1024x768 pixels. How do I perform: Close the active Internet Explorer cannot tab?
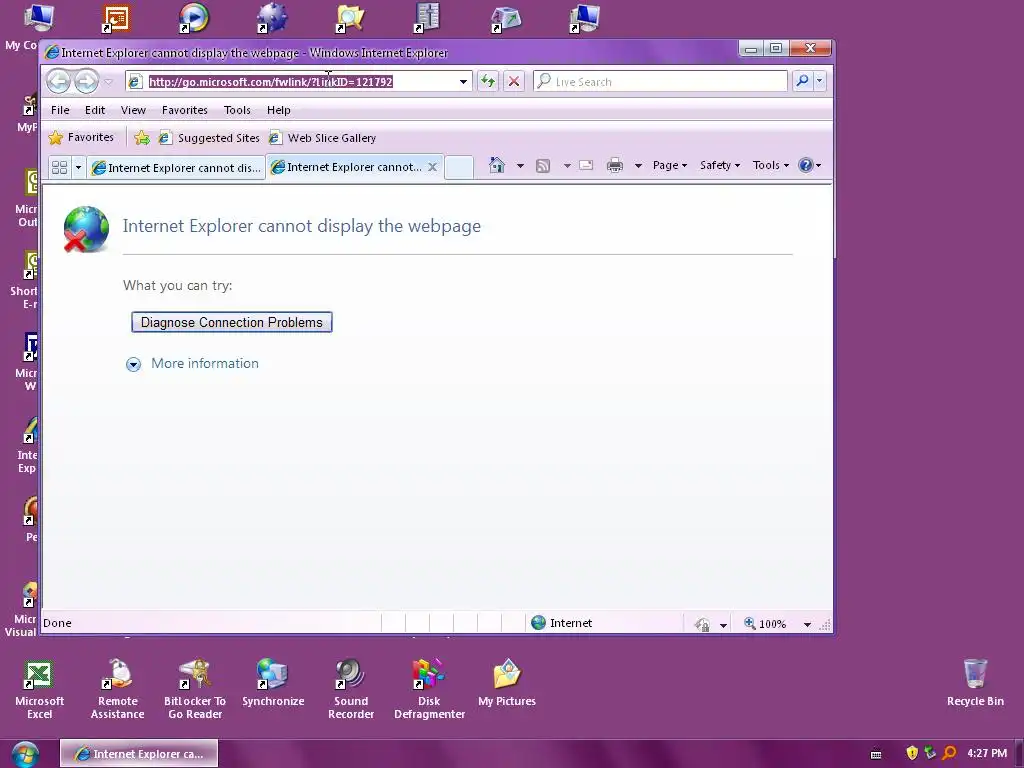point(432,167)
